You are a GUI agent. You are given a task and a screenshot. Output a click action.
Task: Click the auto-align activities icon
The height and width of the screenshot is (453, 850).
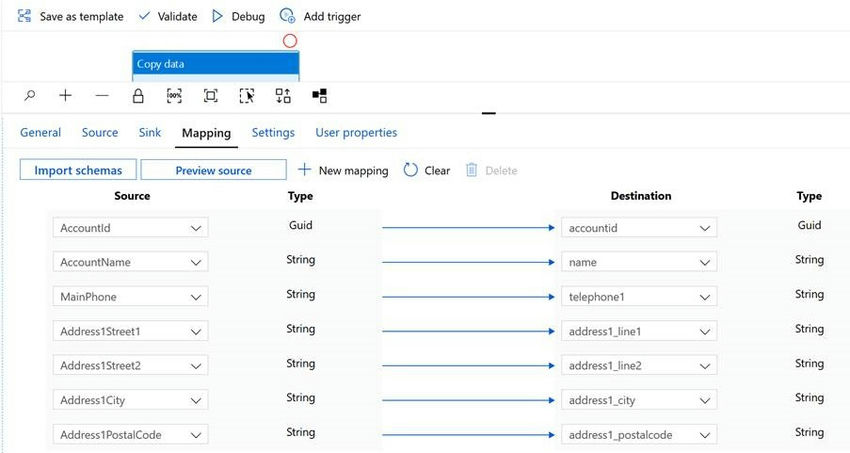tap(283, 96)
